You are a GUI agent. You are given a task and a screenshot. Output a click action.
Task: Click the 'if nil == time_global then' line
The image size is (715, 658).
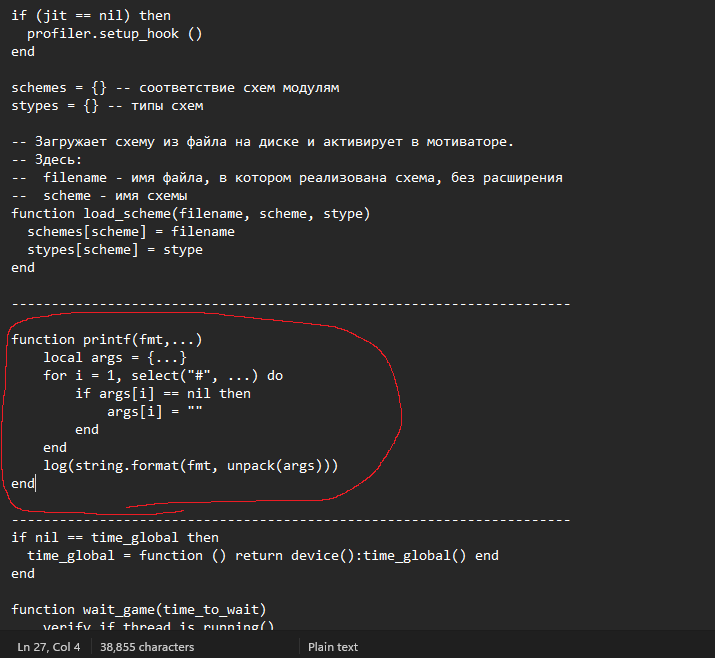click(115, 538)
